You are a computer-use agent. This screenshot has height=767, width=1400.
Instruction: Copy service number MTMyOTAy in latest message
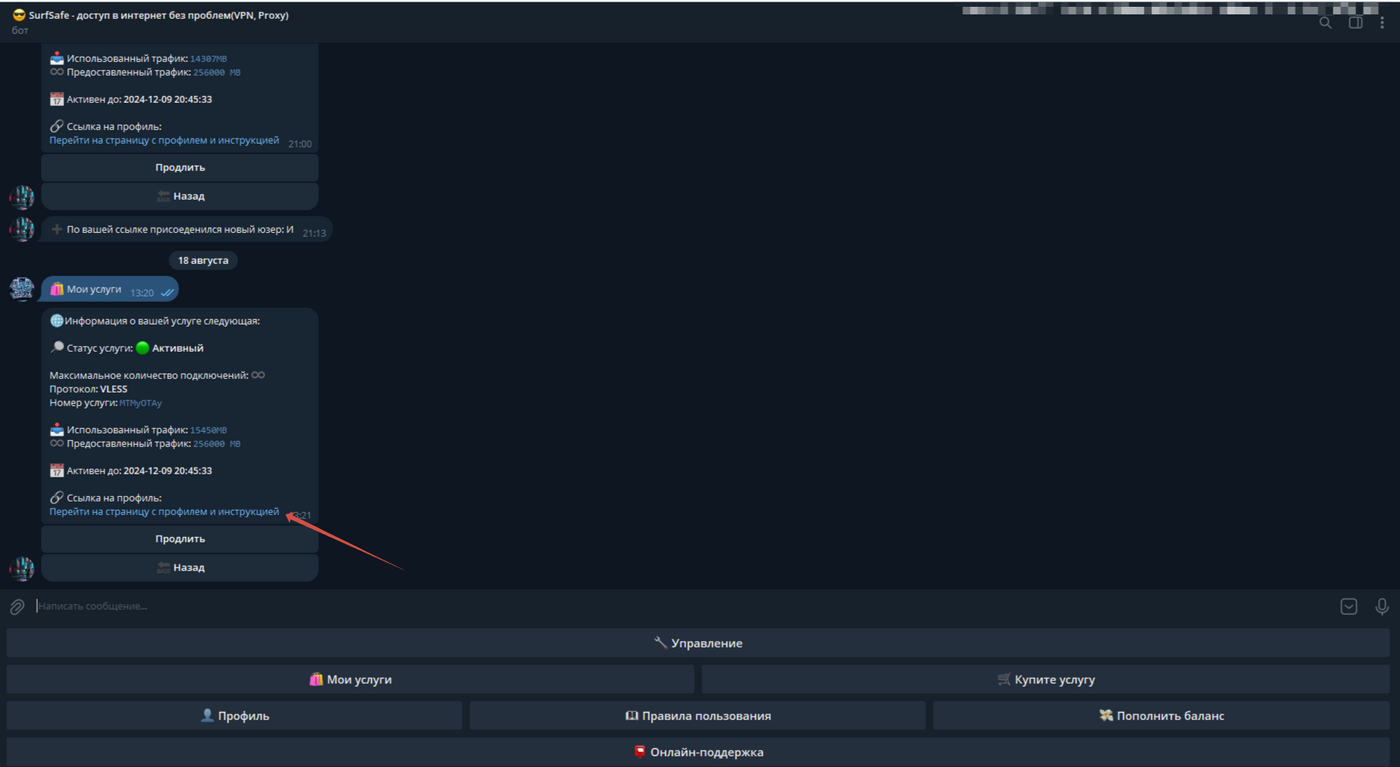coord(140,403)
